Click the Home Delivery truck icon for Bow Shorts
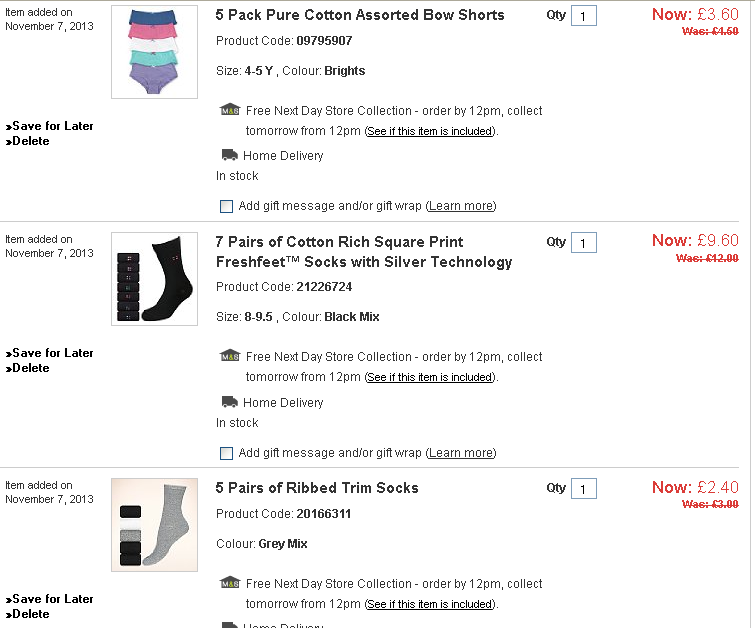 (x=229, y=155)
